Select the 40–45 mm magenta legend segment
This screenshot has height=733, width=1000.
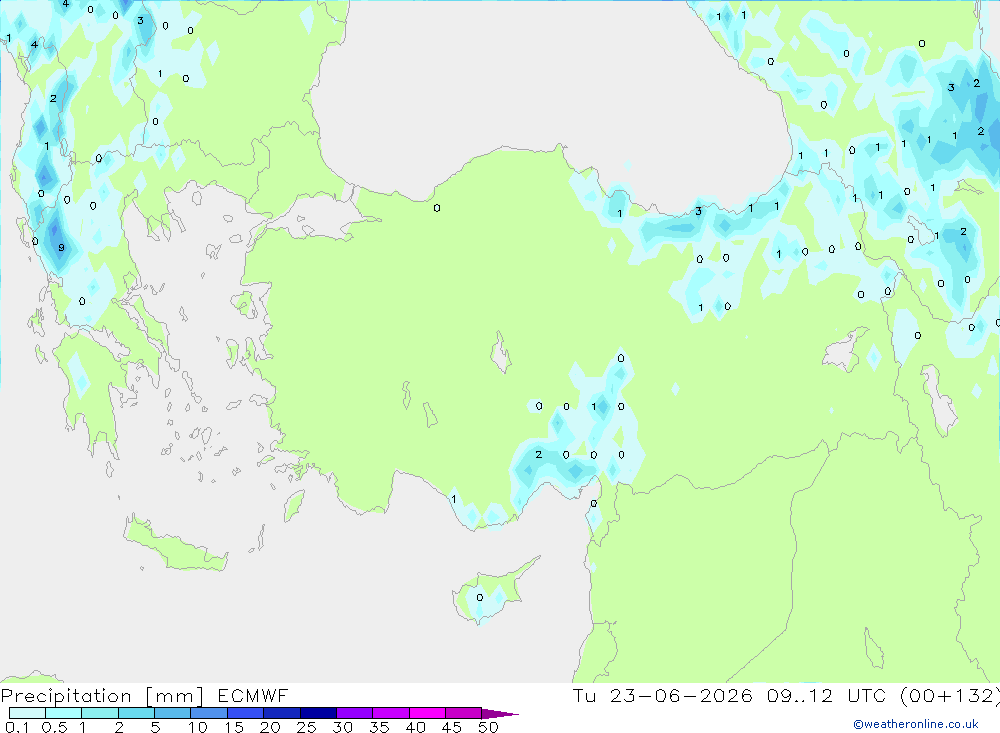[427, 713]
